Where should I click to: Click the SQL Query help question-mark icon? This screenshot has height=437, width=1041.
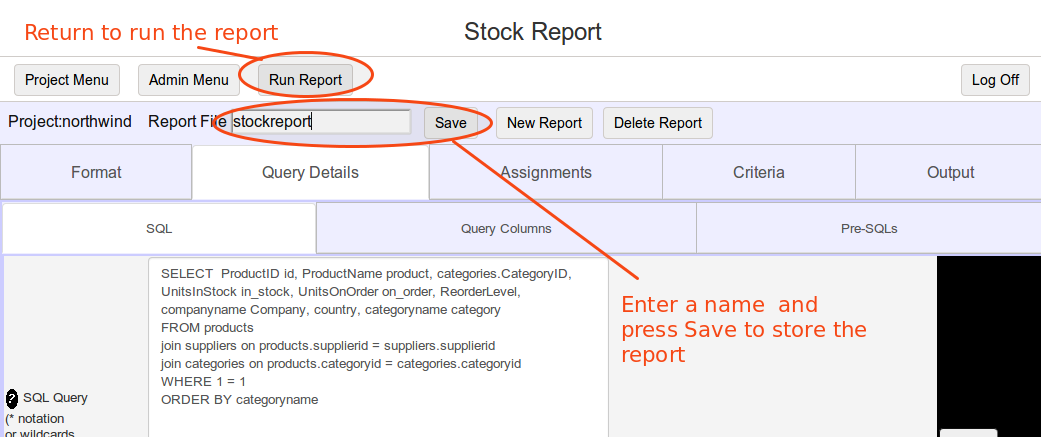[x=12, y=398]
